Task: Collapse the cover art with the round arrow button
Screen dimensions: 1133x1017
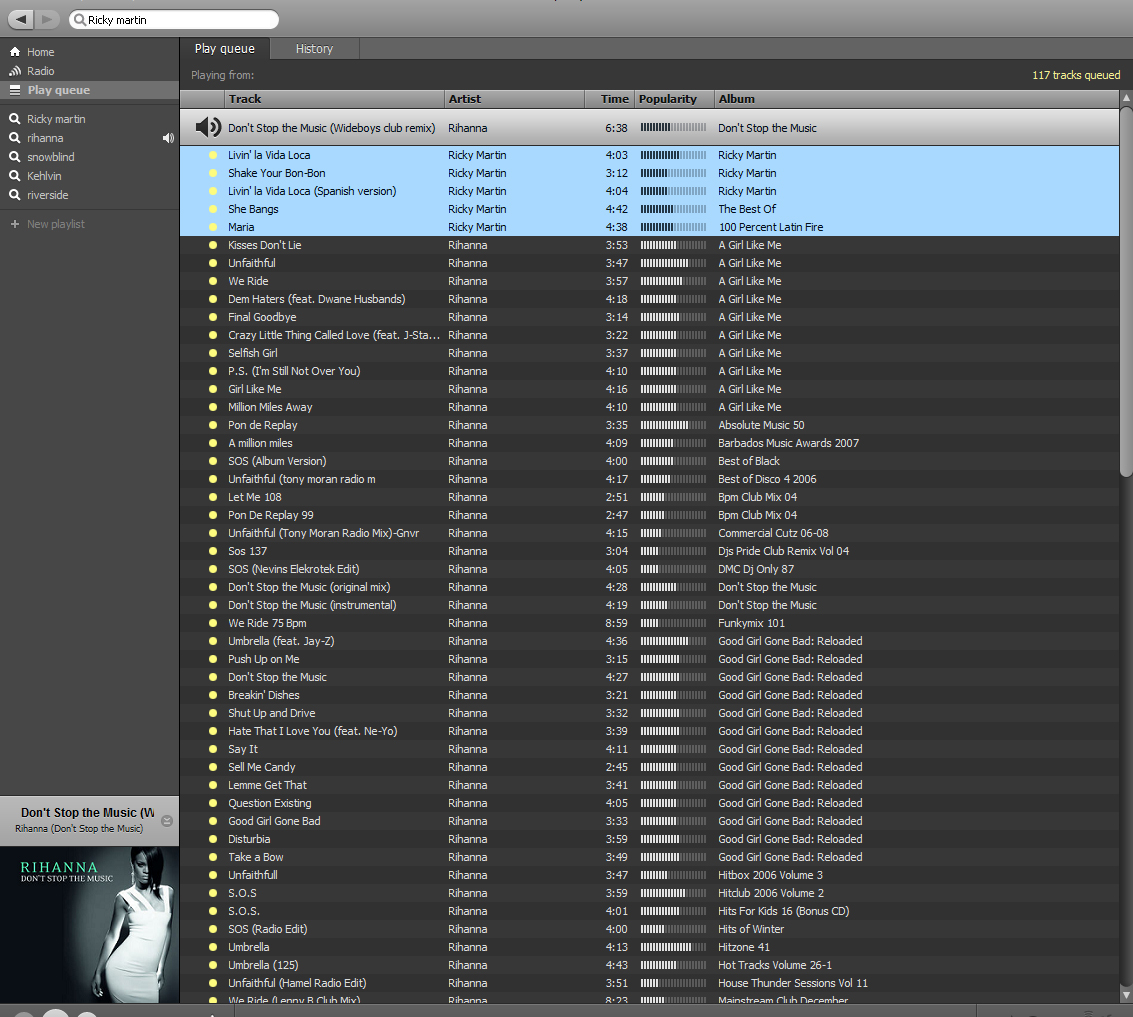Action: click(x=167, y=821)
